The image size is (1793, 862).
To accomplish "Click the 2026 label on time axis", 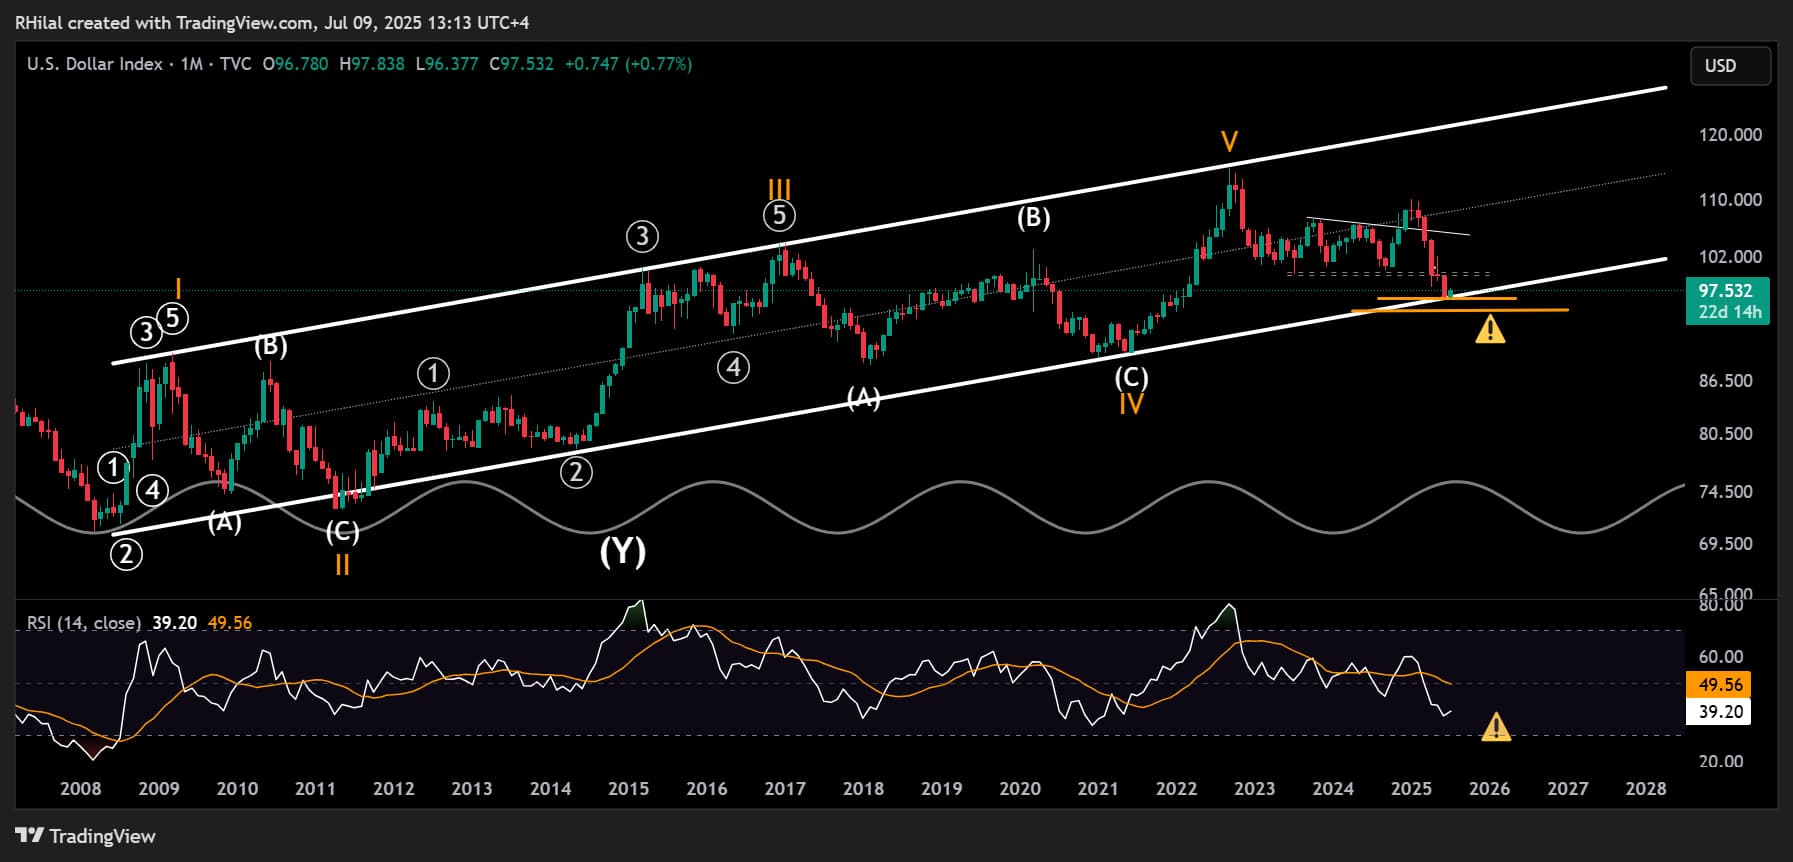I will 1489,789.
